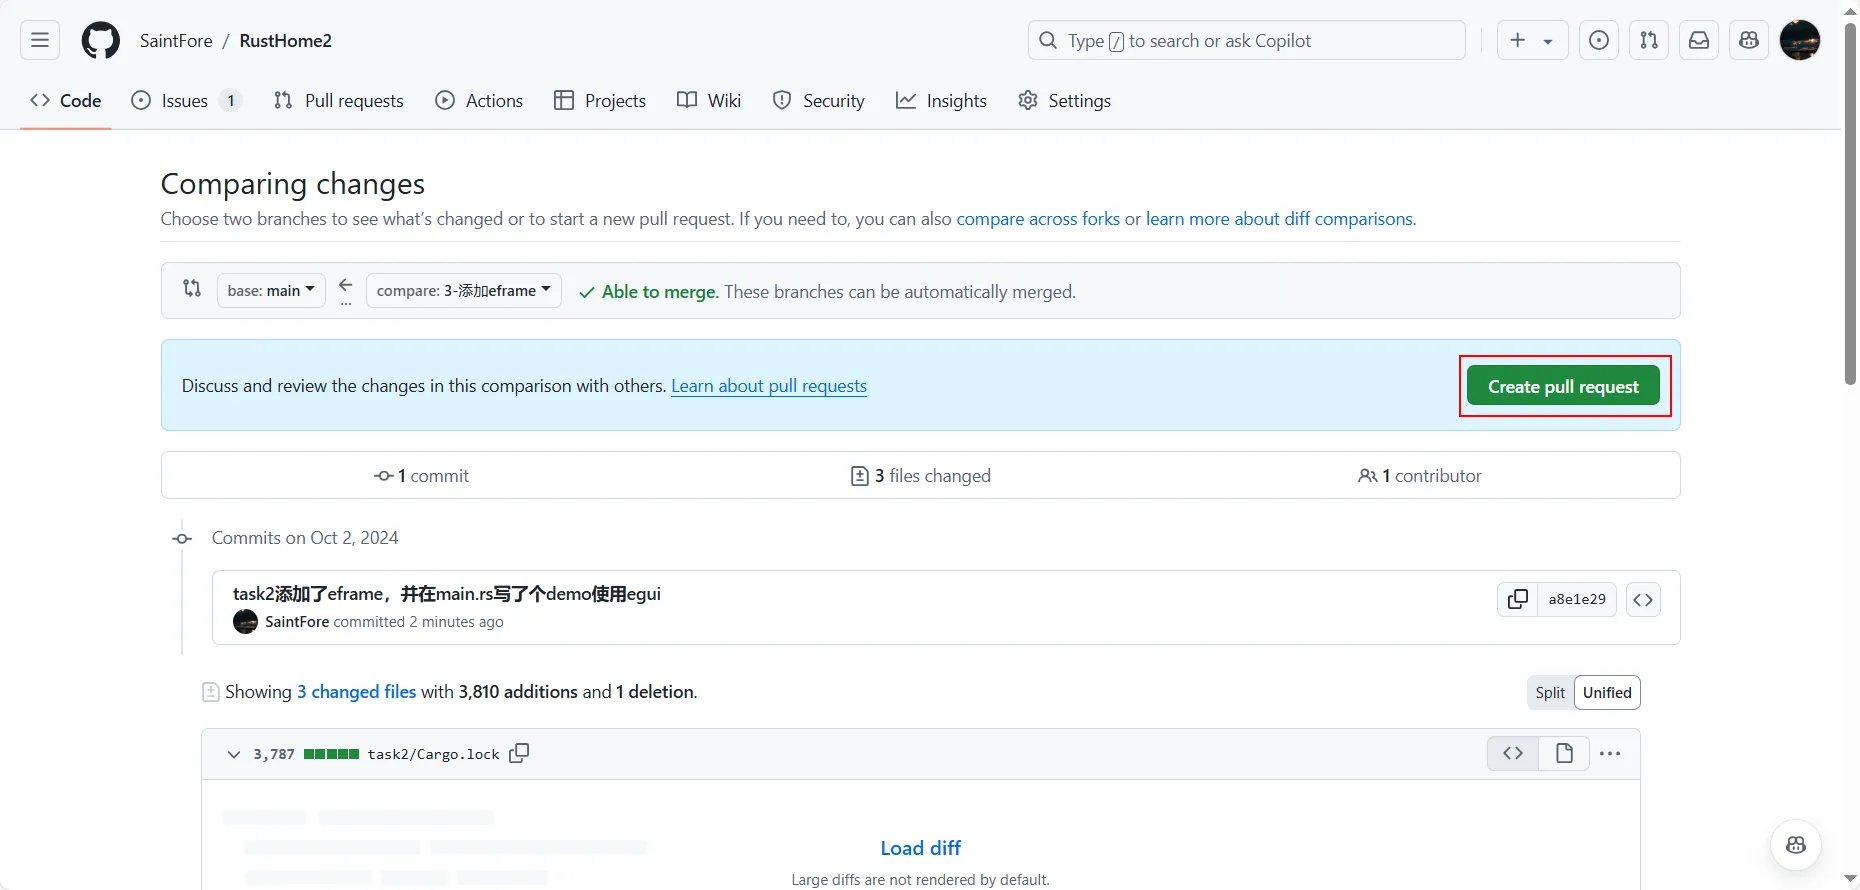Open the task2/Cargo.lock file link
The width and height of the screenshot is (1860, 890).
pos(433,754)
